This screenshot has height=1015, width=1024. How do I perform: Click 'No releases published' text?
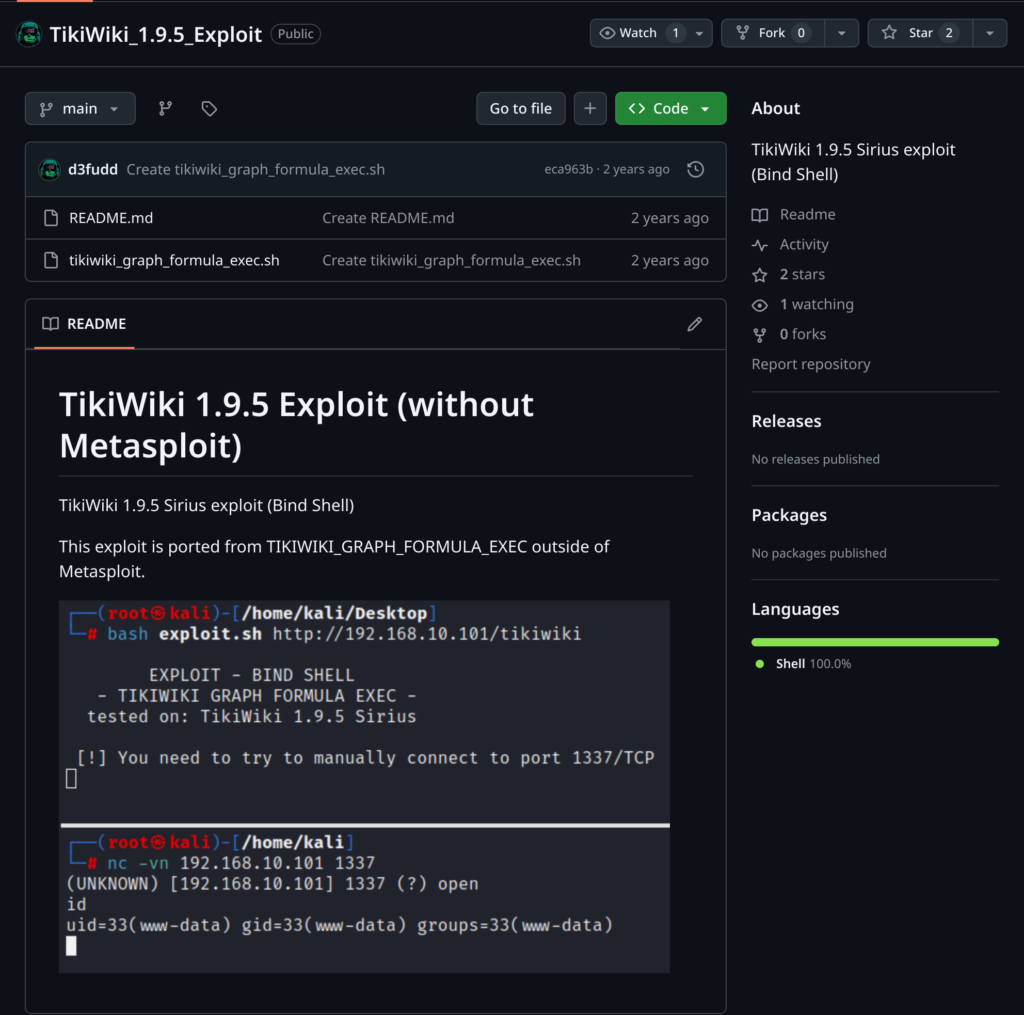point(815,460)
